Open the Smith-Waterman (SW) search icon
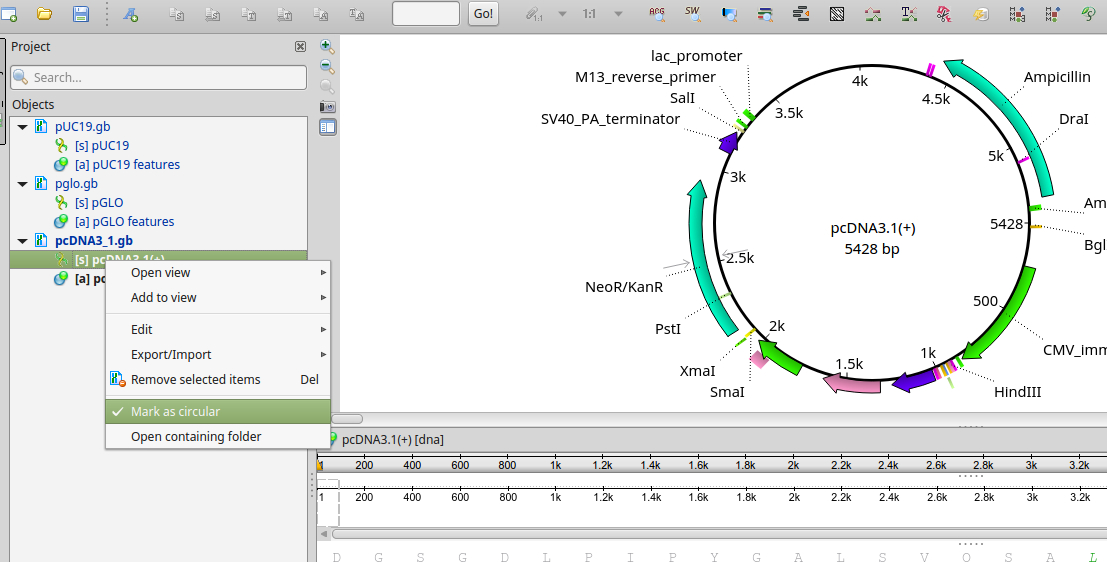Viewport: 1107px width, 562px height. coord(692,14)
